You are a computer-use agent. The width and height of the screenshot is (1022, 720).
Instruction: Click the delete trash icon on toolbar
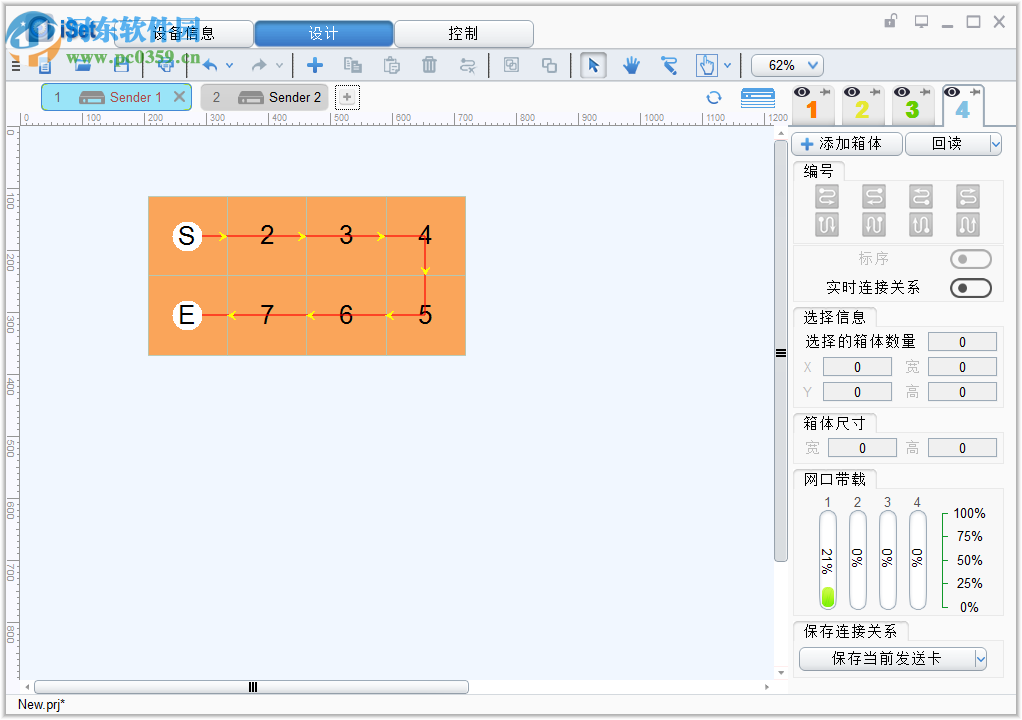pyautogui.click(x=430, y=65)
